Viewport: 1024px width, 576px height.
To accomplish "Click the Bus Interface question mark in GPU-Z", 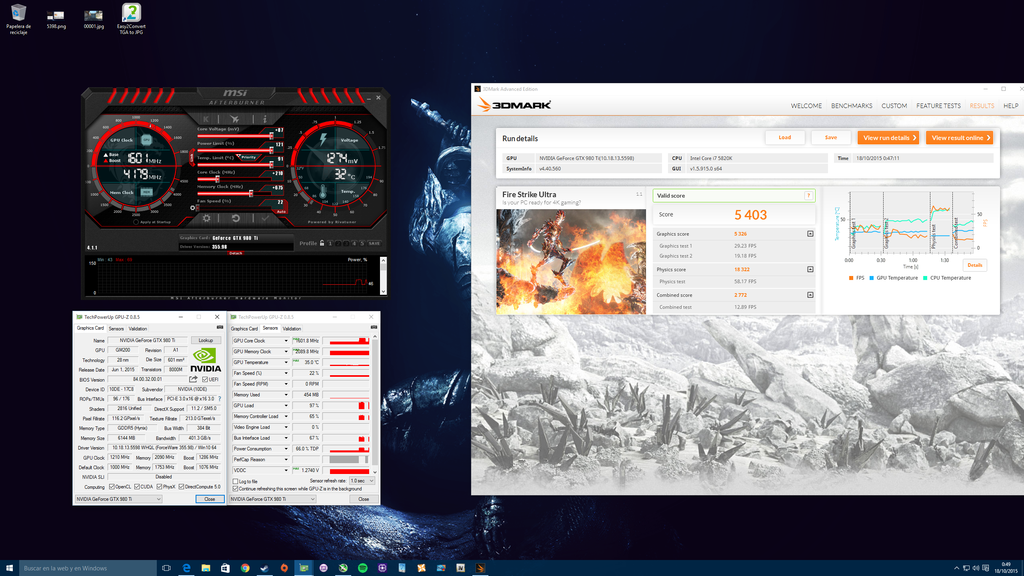I will [x=219, y=399].
